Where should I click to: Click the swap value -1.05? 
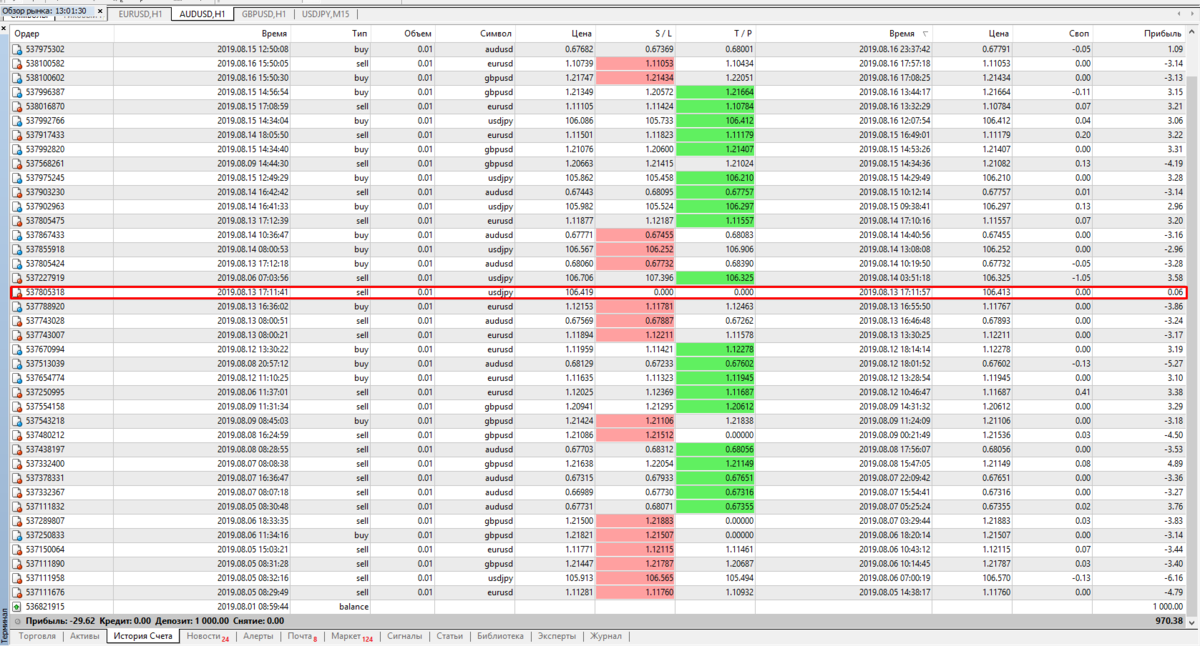pyautogui.click(x=1080, y=278)
